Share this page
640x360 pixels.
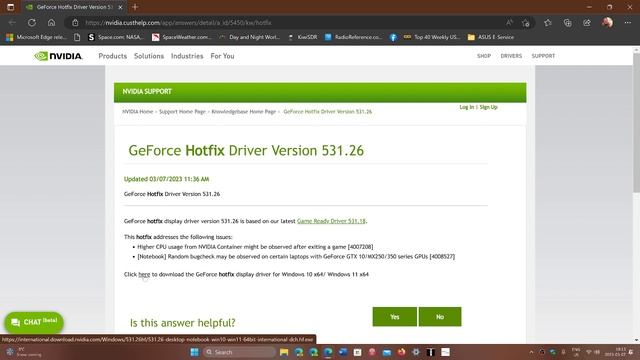point(587,23)
